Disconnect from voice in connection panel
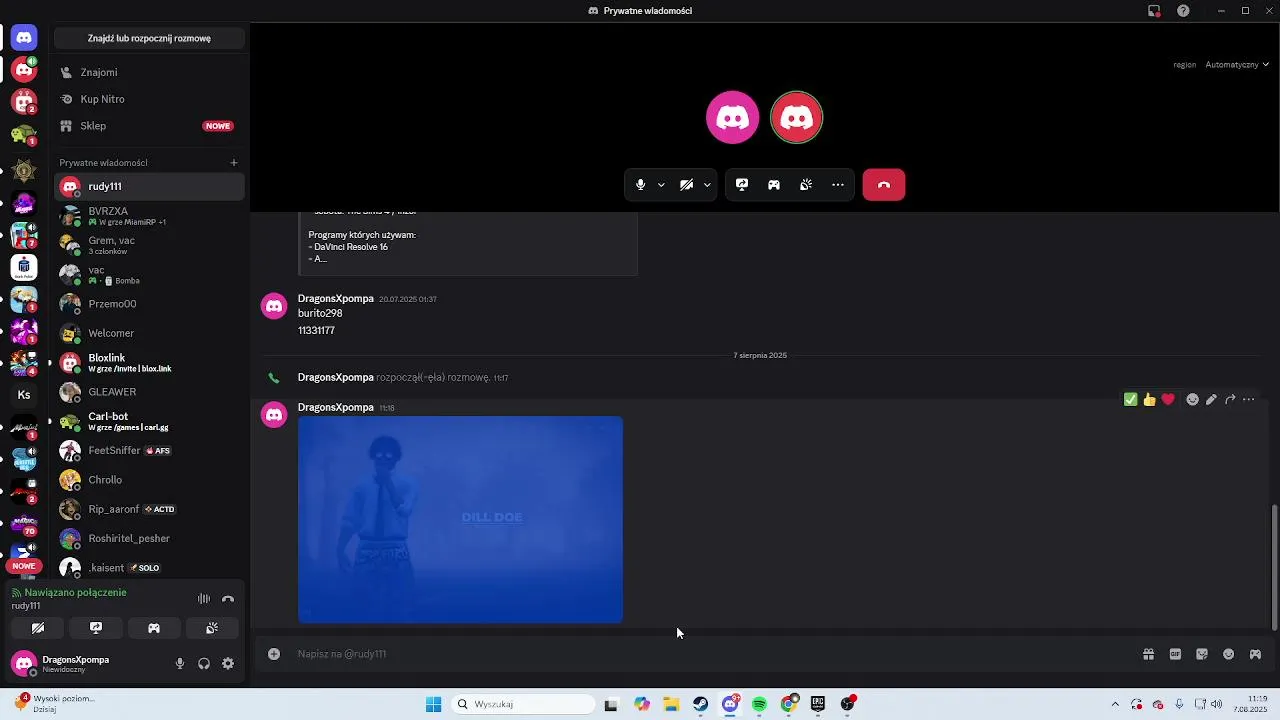1280x720 pixels. click(228, 599)
